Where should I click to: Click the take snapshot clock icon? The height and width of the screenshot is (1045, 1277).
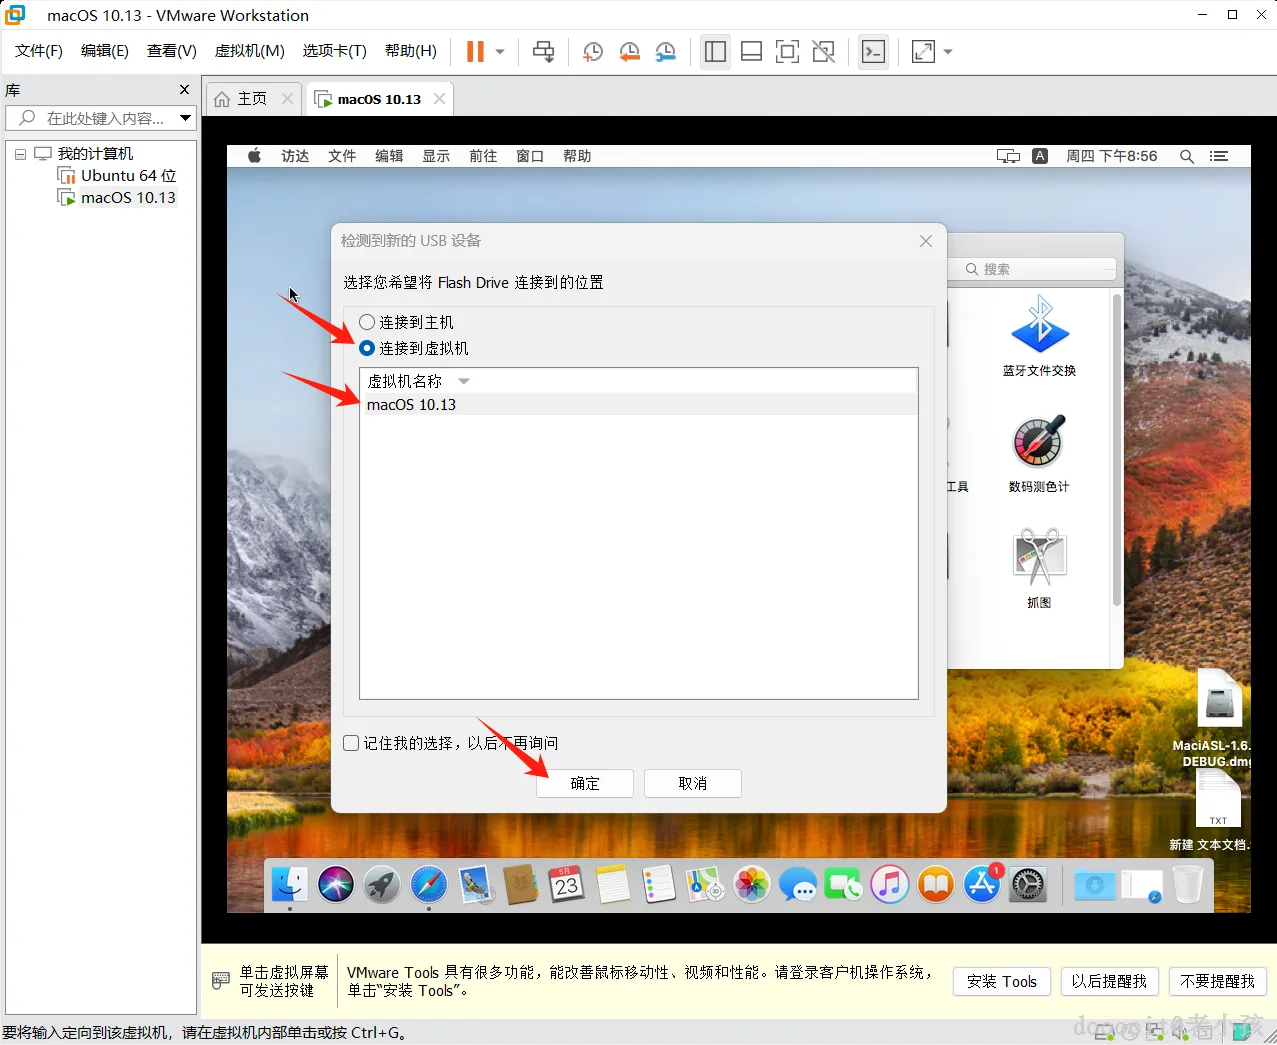(593, 52)
